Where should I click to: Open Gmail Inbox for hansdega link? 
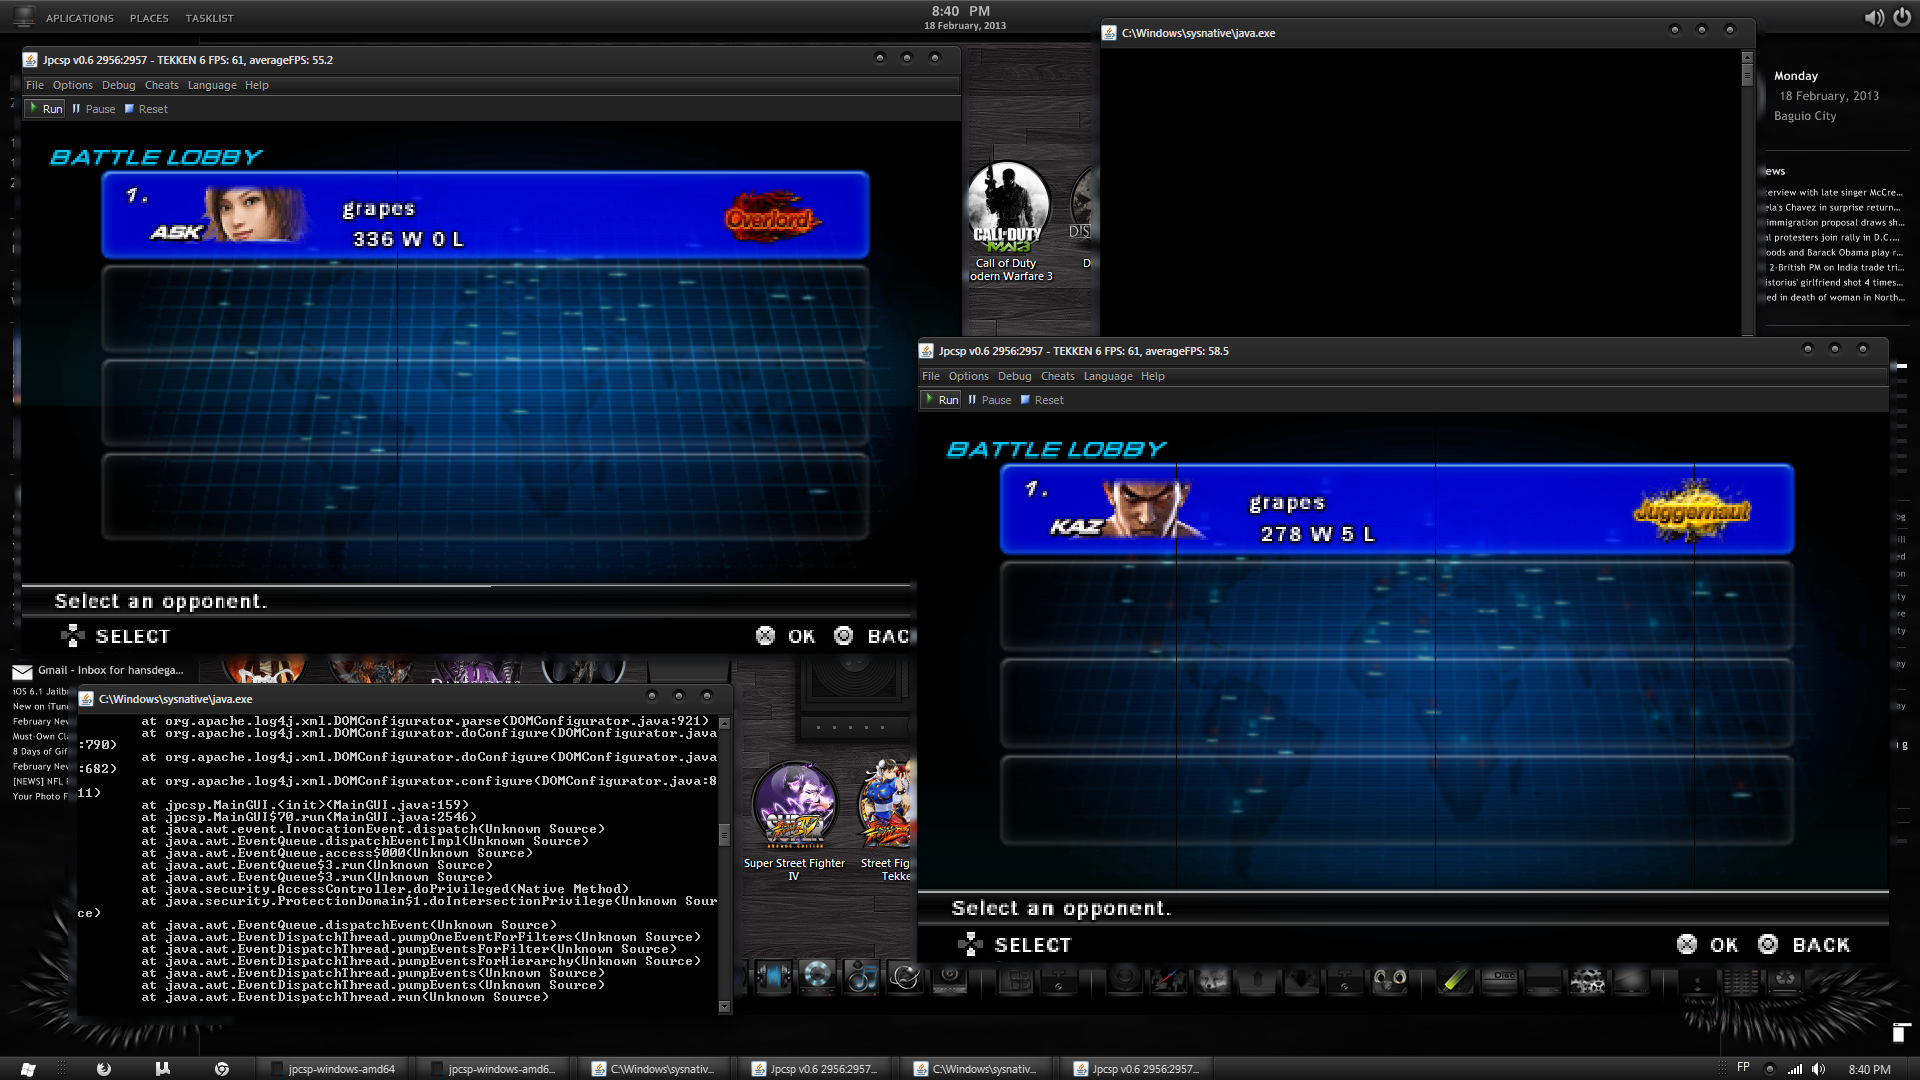(x=110, y=670)
